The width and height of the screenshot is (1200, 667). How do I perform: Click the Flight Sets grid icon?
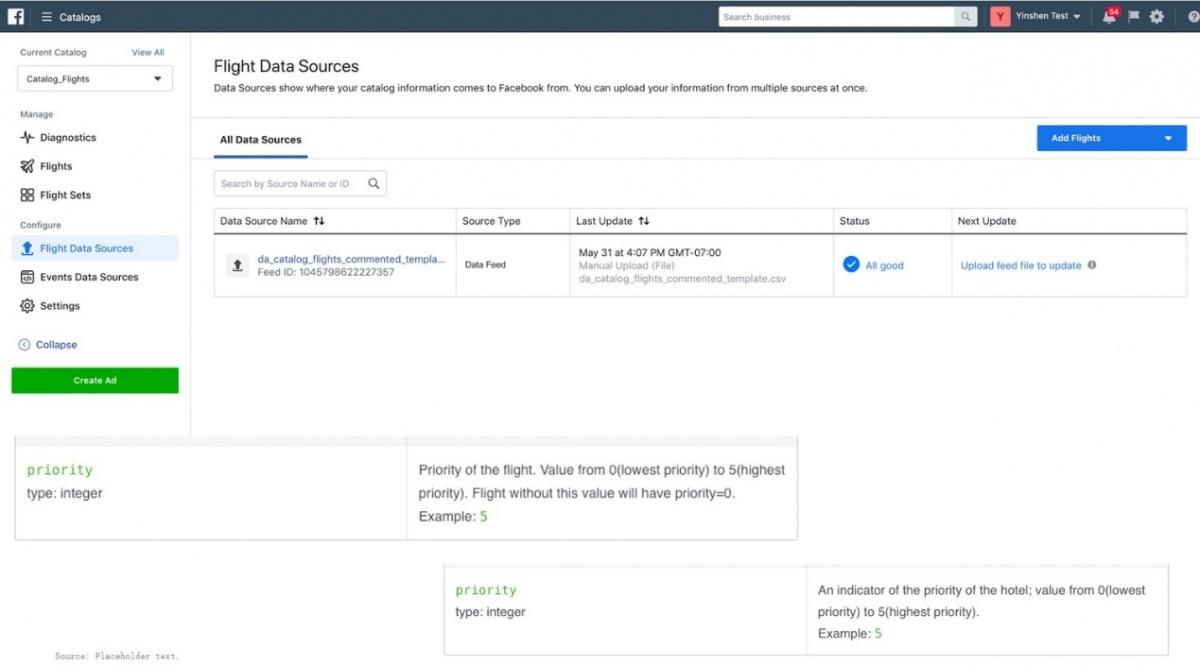[27, 196]
